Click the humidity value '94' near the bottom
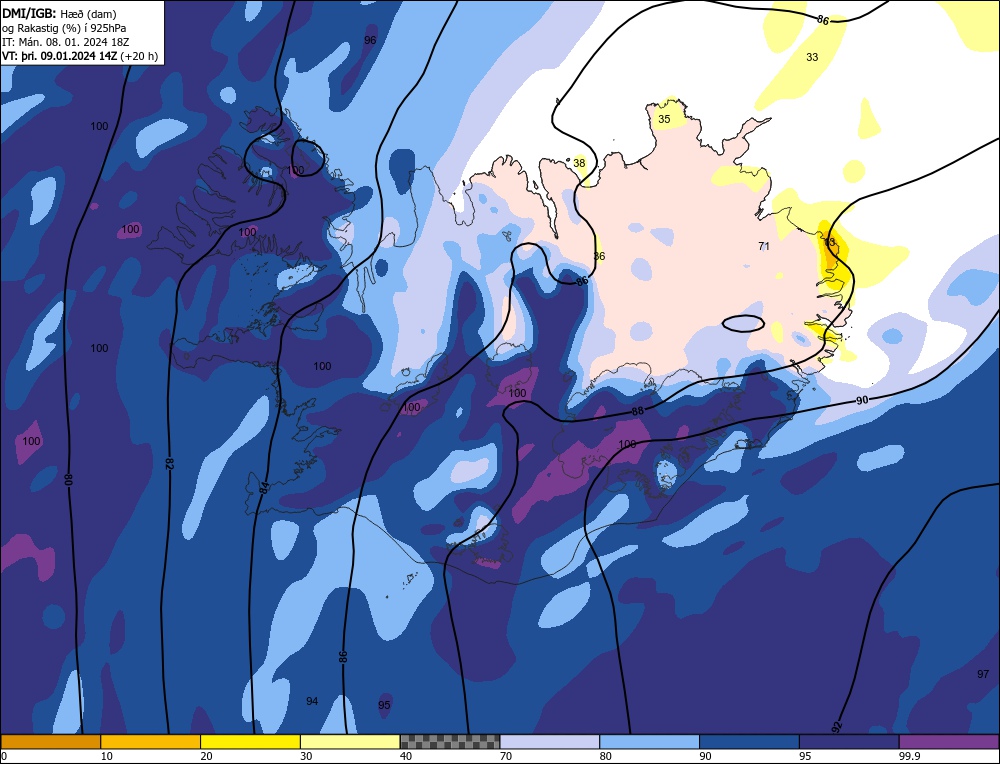1000x764 pixels. tap(312, 702)
